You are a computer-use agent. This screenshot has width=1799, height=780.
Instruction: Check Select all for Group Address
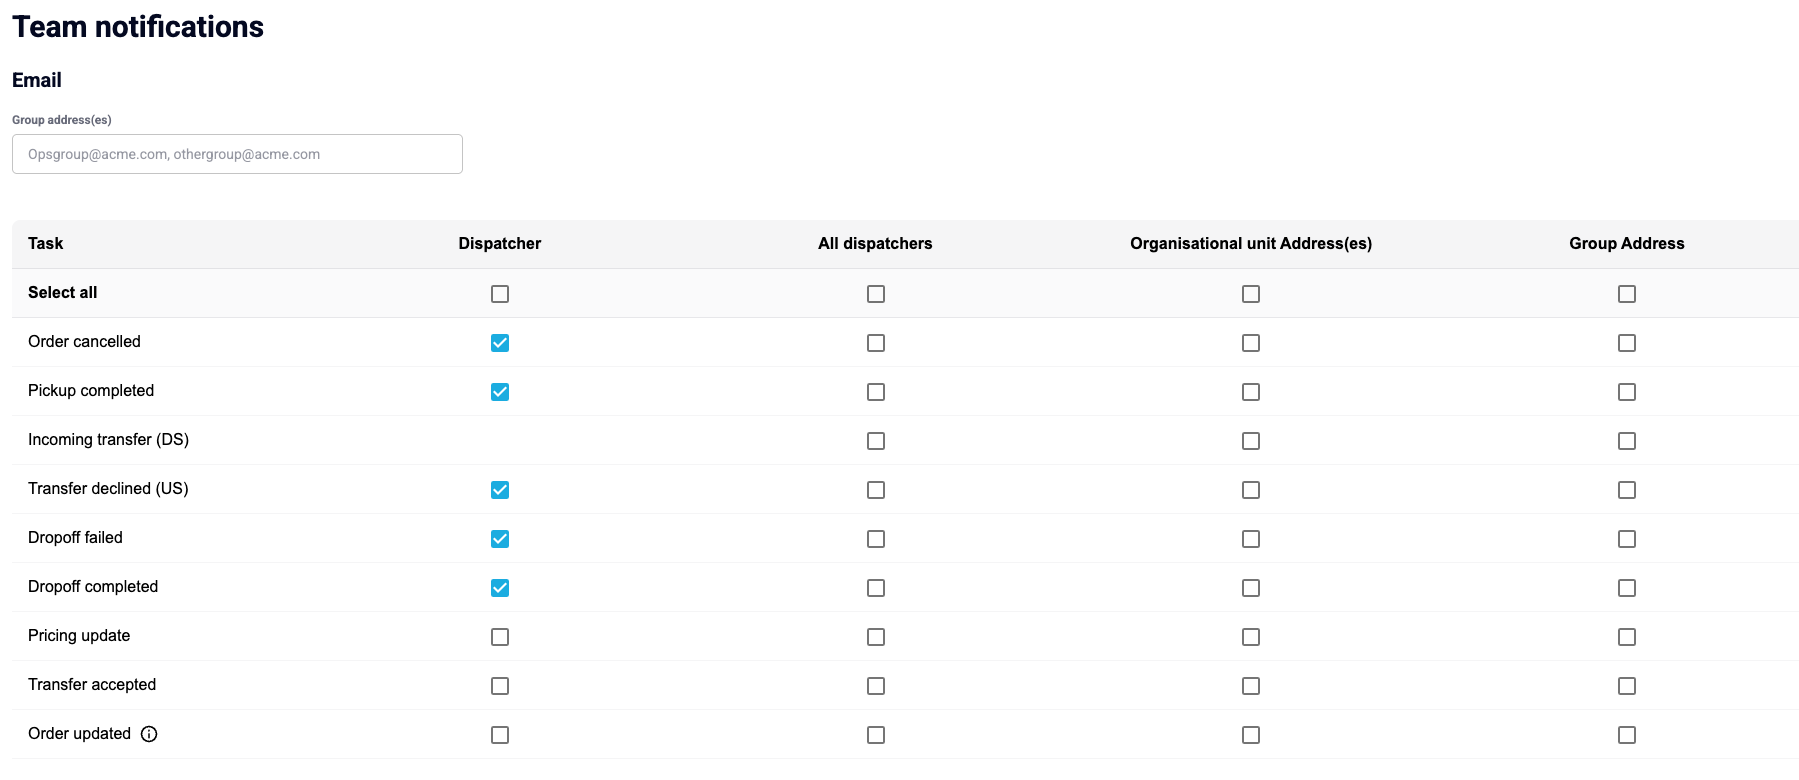coord(1627,294)
